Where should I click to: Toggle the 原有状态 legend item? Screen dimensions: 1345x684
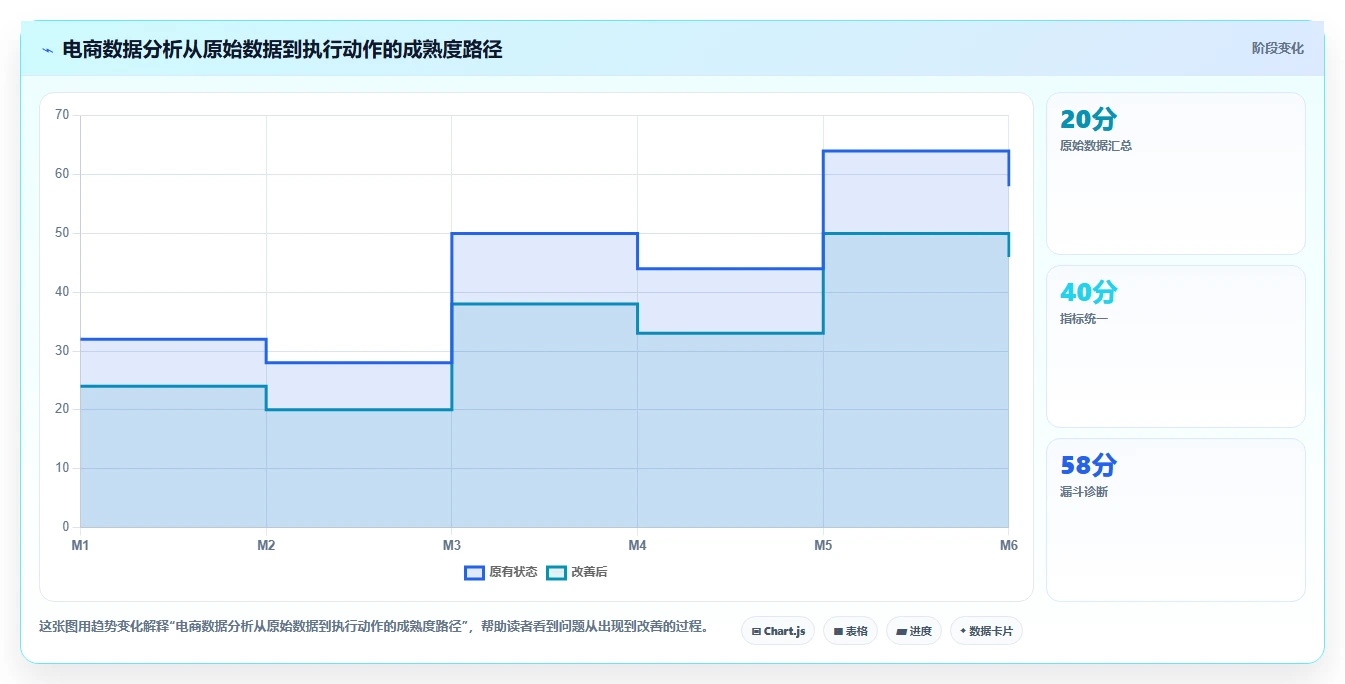[501, 572]
